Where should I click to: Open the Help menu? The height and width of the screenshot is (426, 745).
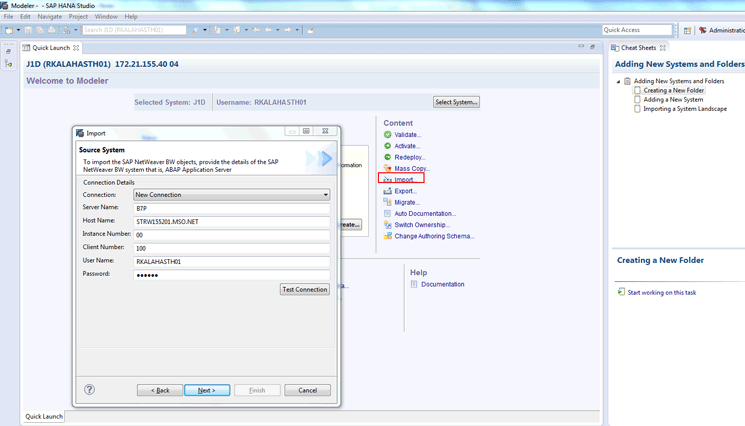point(131,17)
